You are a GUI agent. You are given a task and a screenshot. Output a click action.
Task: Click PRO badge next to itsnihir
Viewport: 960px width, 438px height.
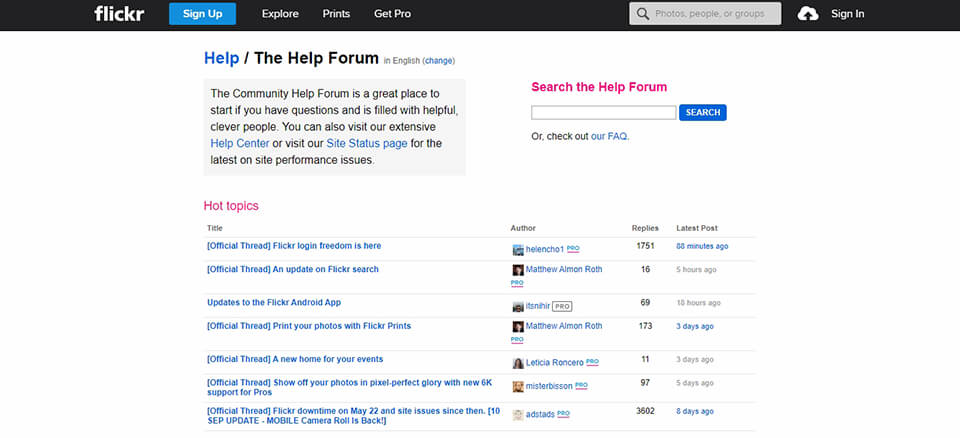point(562,306)
